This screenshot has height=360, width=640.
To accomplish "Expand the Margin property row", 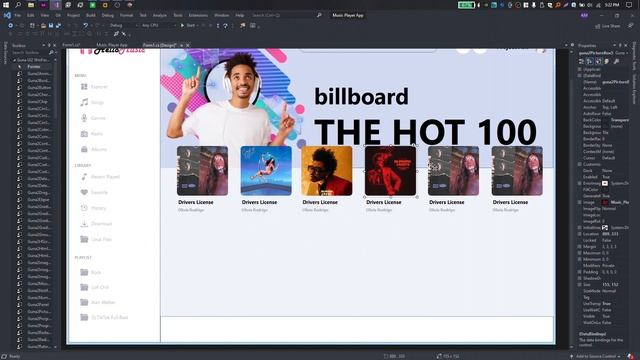I will click(x=580, y=247).
